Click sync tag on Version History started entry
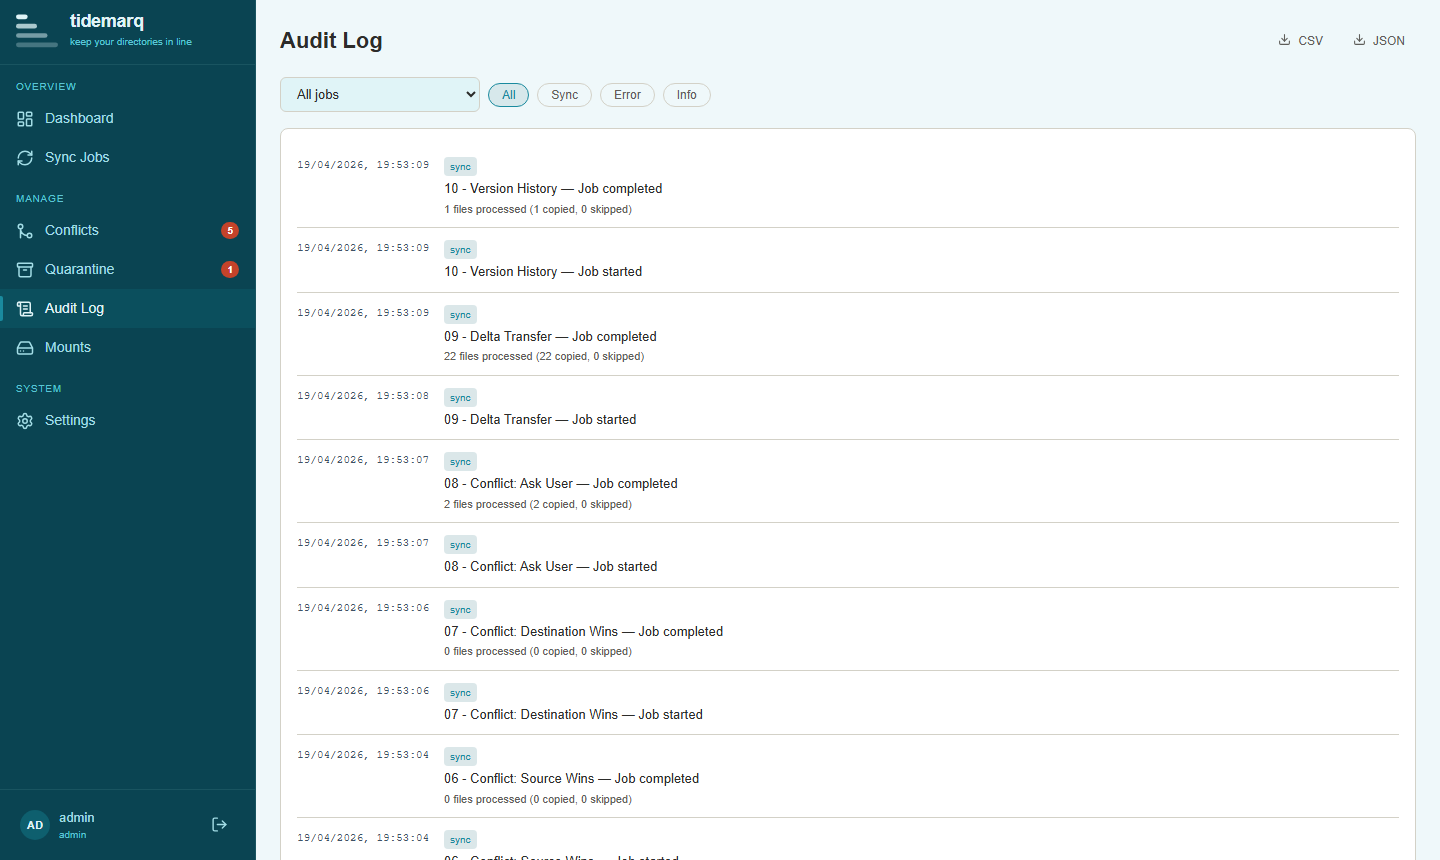Screen dimensions: 1440x860 [x=460, y=250]
